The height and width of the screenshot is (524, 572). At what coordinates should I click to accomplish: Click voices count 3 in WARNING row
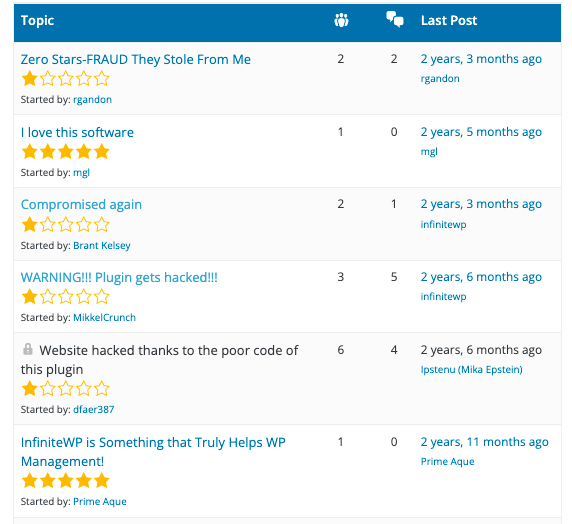(x=340, y=277)
